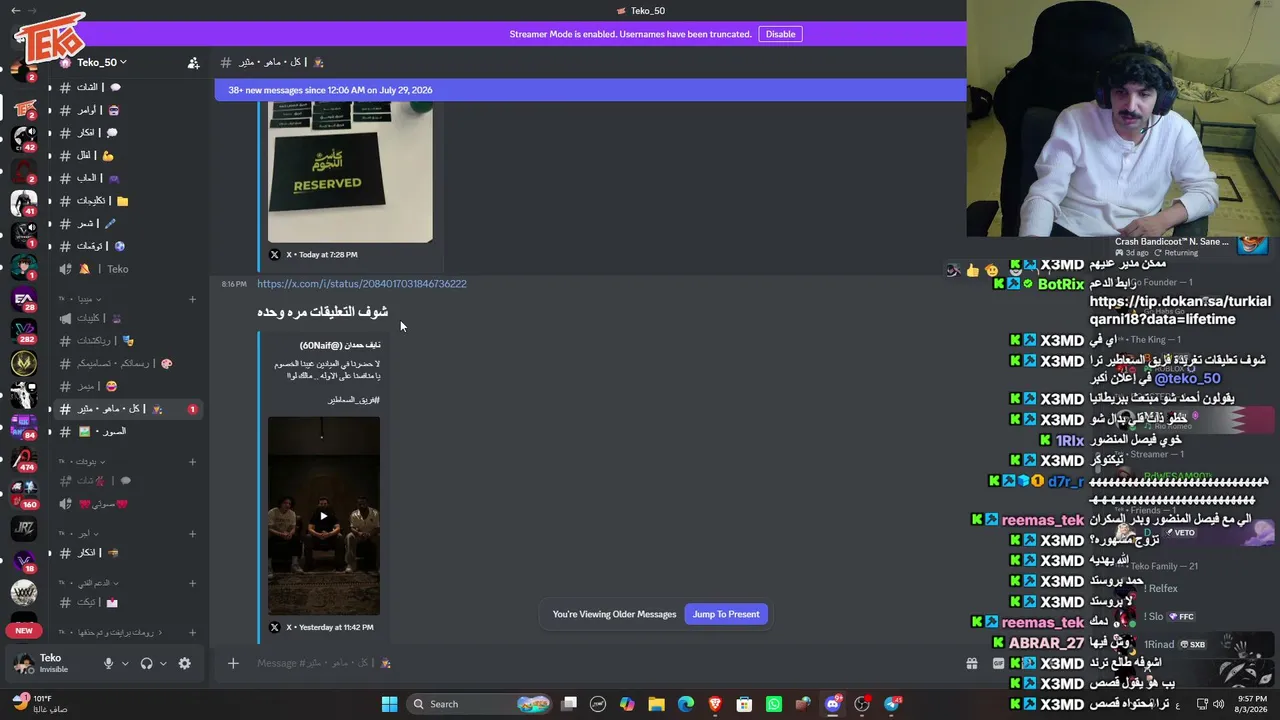Open microphone input options arrow

pyautogui.click(x=125, y=663)
